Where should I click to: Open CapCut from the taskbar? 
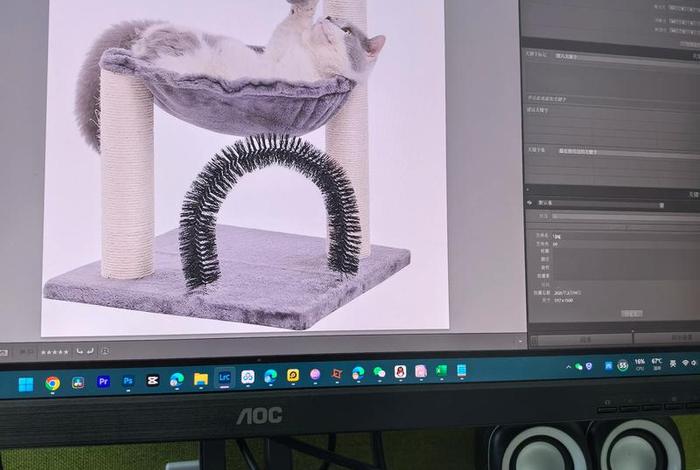pyautogui.click(x=153, y=380)
